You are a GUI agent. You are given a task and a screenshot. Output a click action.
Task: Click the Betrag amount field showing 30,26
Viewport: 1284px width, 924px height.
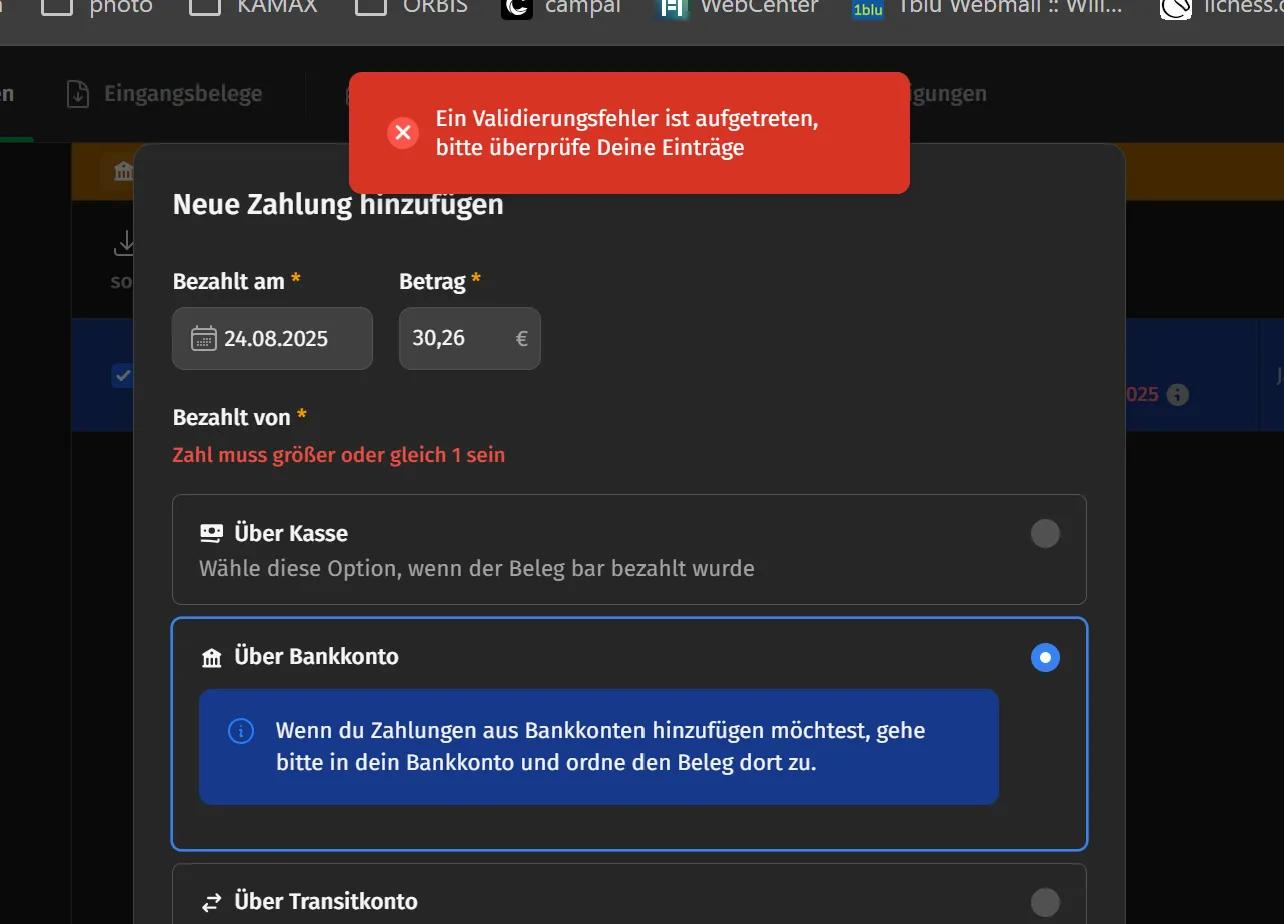click(470, 338)
